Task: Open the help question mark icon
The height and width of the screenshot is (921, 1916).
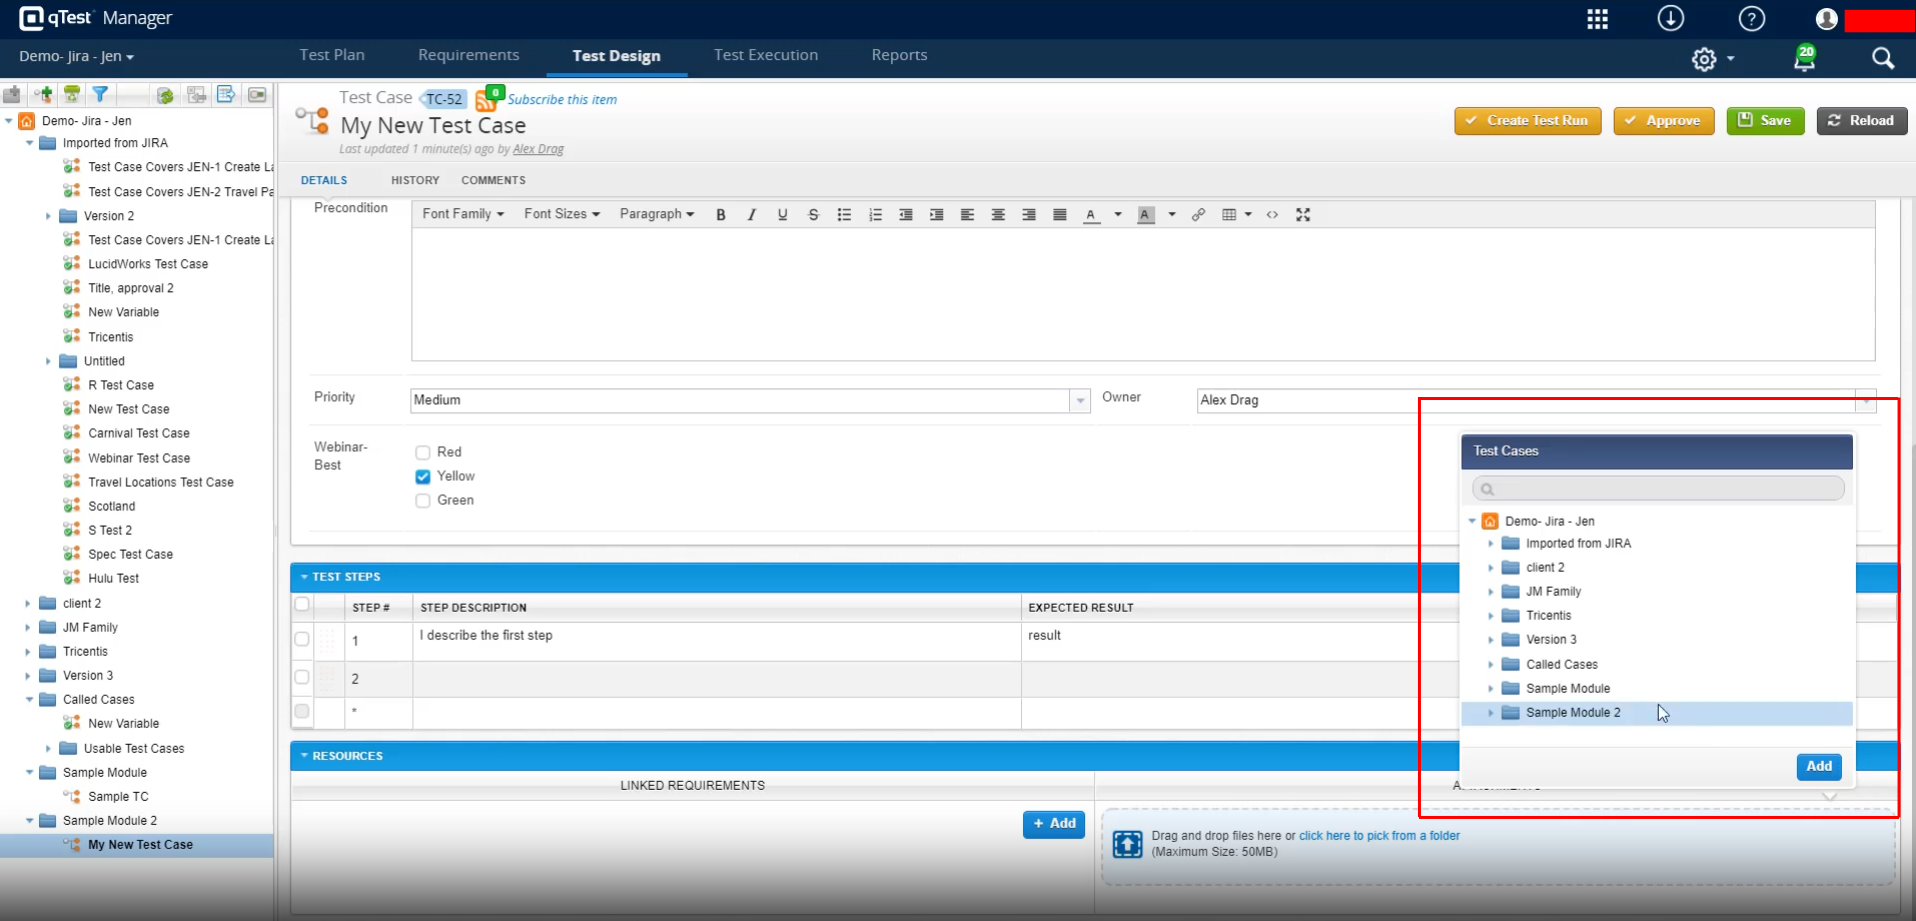Action: pyautogui.click(x=1752, y=19)
